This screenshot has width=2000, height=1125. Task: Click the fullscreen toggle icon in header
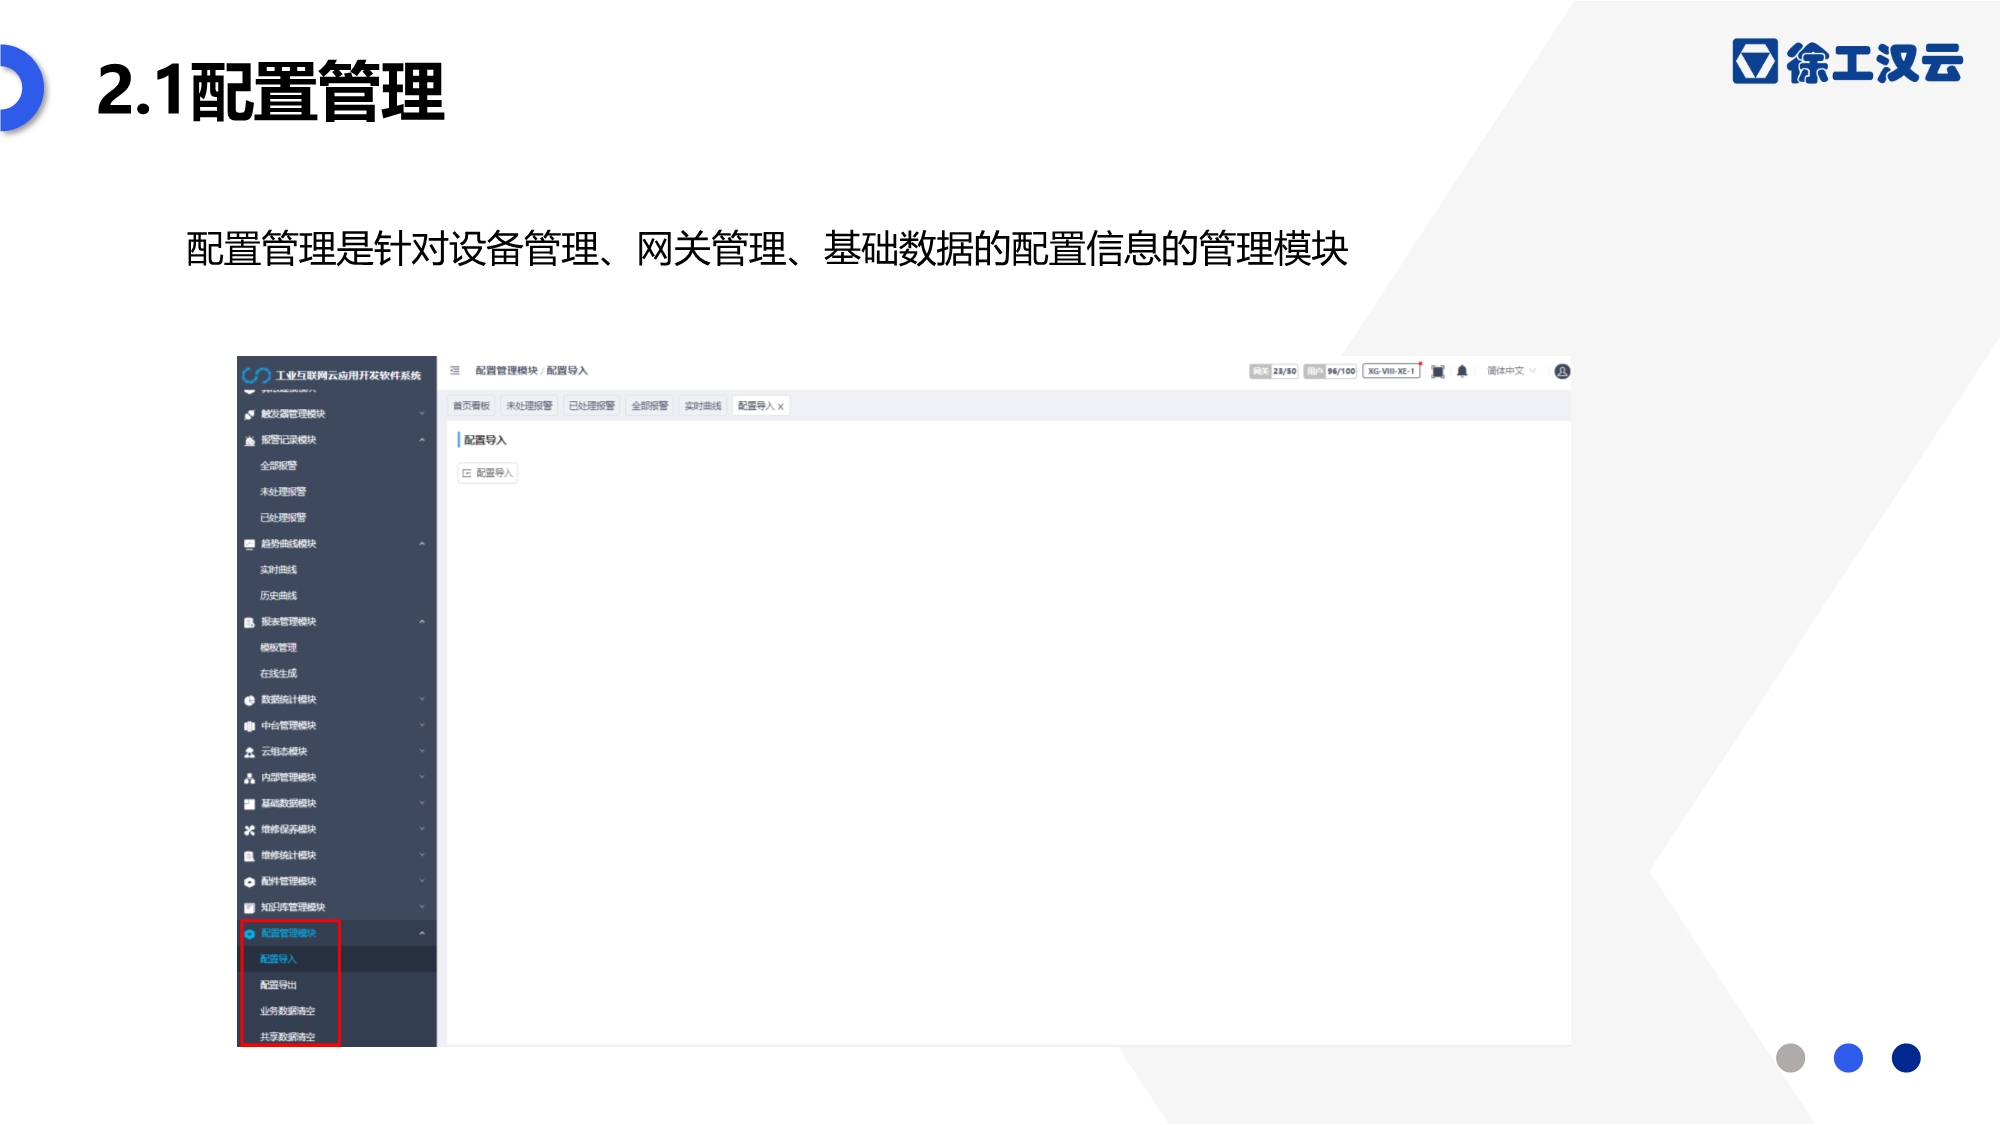(1438, 372)
